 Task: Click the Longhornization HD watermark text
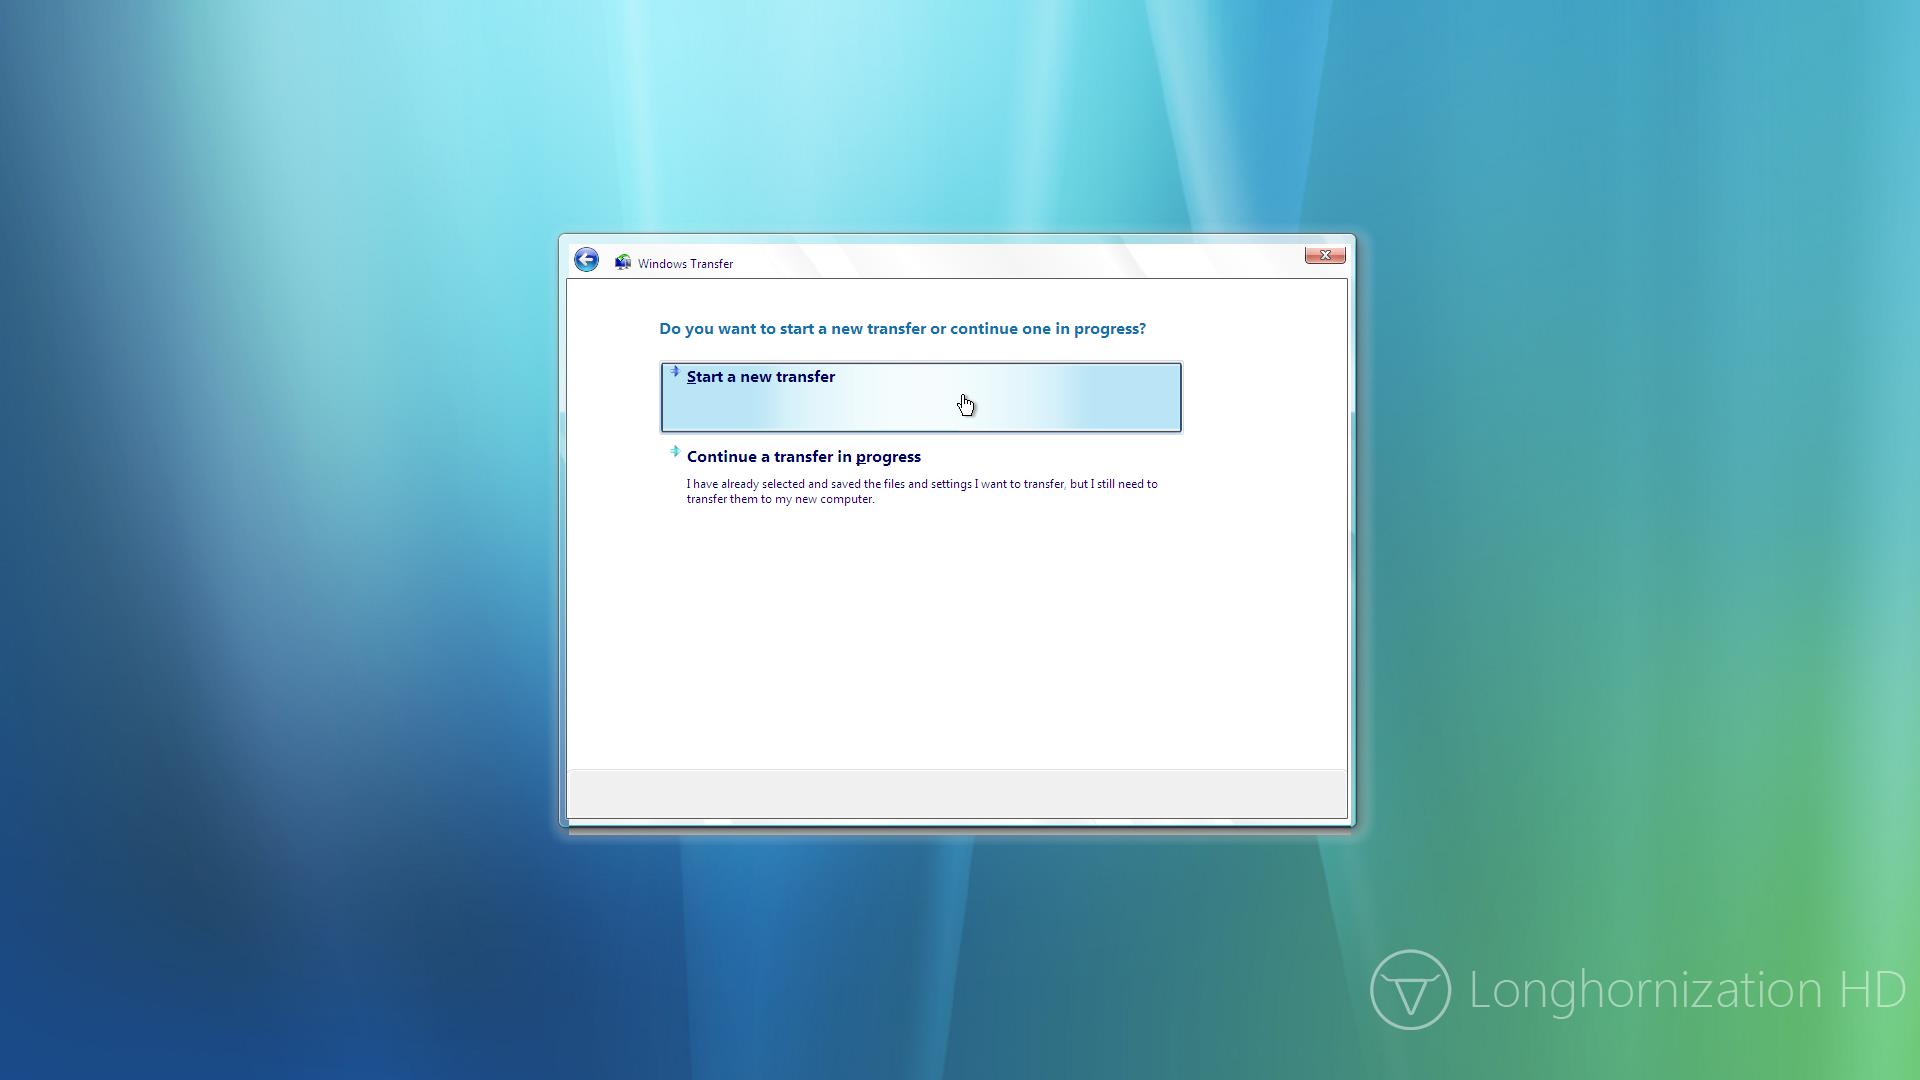(1686, 990)
